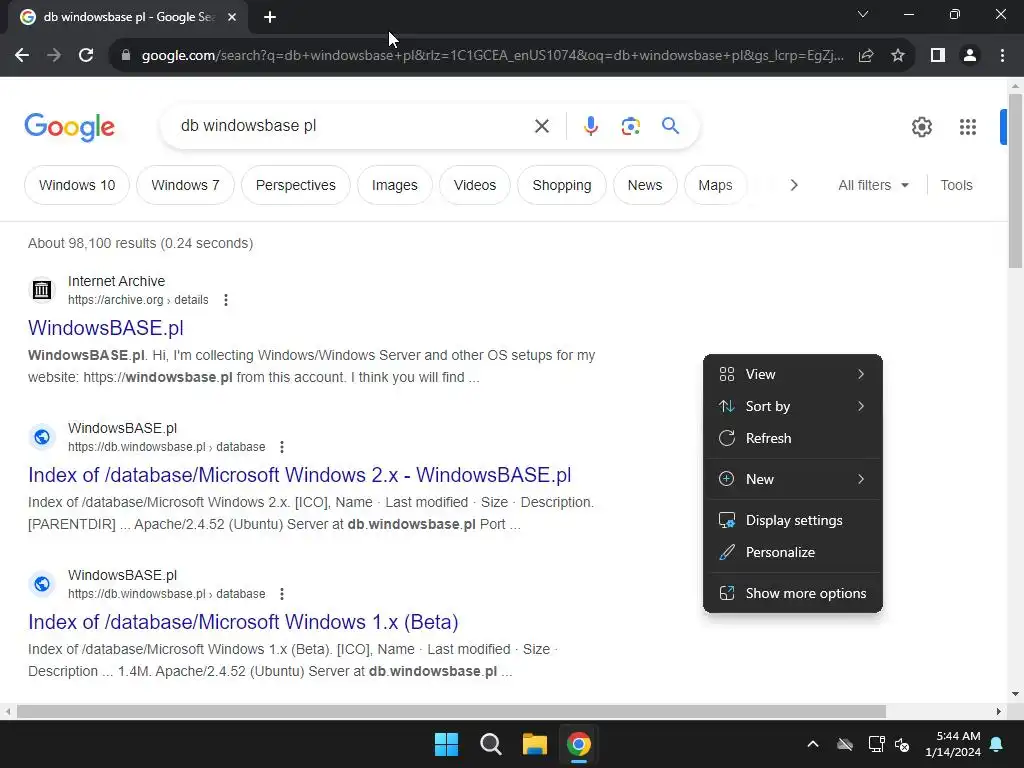The width and height of the screenshot is (1024, 768).
Task: Open the share page icon in address bar
Action: click(x=866, y=56)
